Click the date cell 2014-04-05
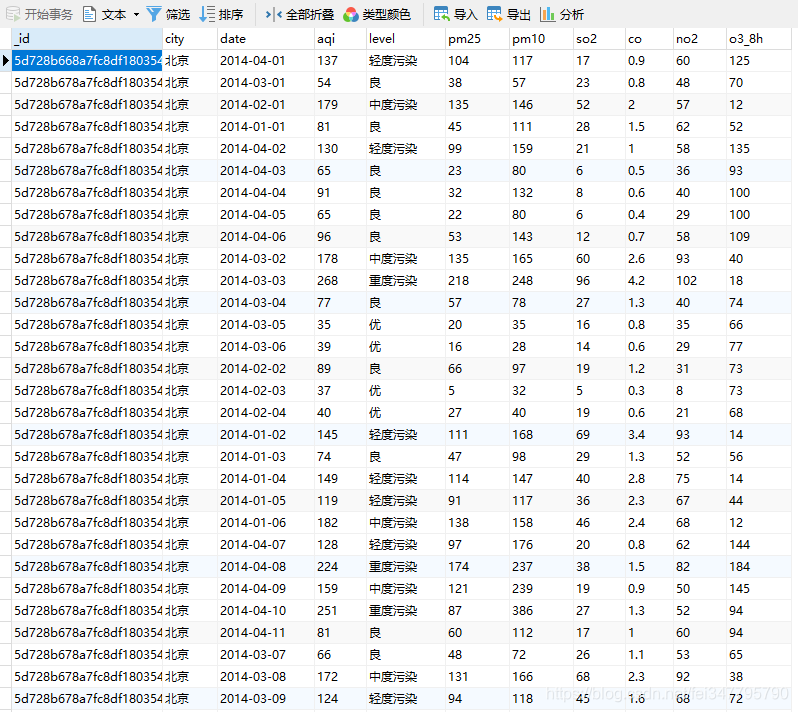The image size is (798, 712). pos(266,215)
